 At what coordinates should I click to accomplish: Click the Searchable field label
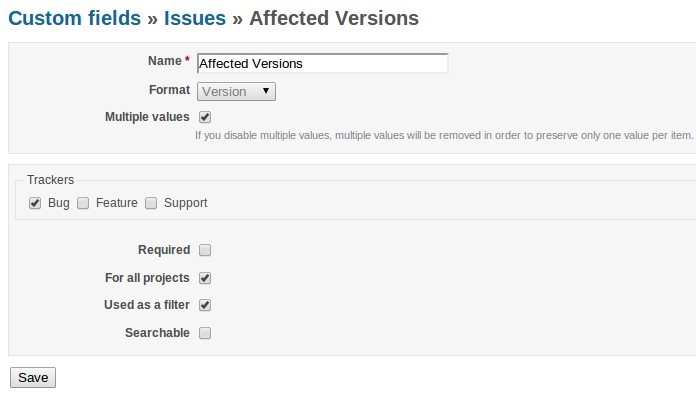tap(157, 333)
